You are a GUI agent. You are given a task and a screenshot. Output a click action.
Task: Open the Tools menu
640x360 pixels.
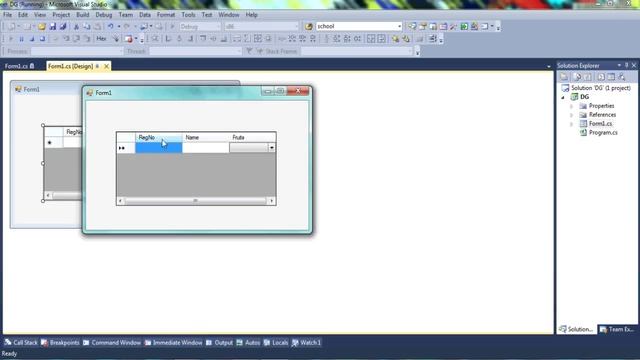coord(188,15)
